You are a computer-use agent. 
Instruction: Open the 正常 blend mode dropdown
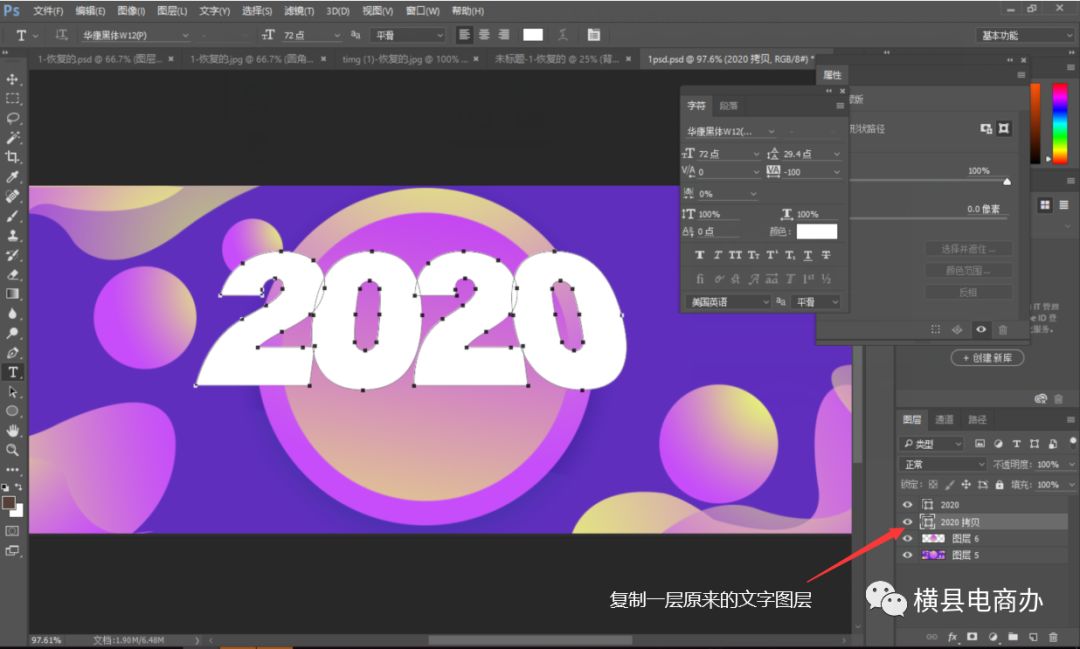943,464
